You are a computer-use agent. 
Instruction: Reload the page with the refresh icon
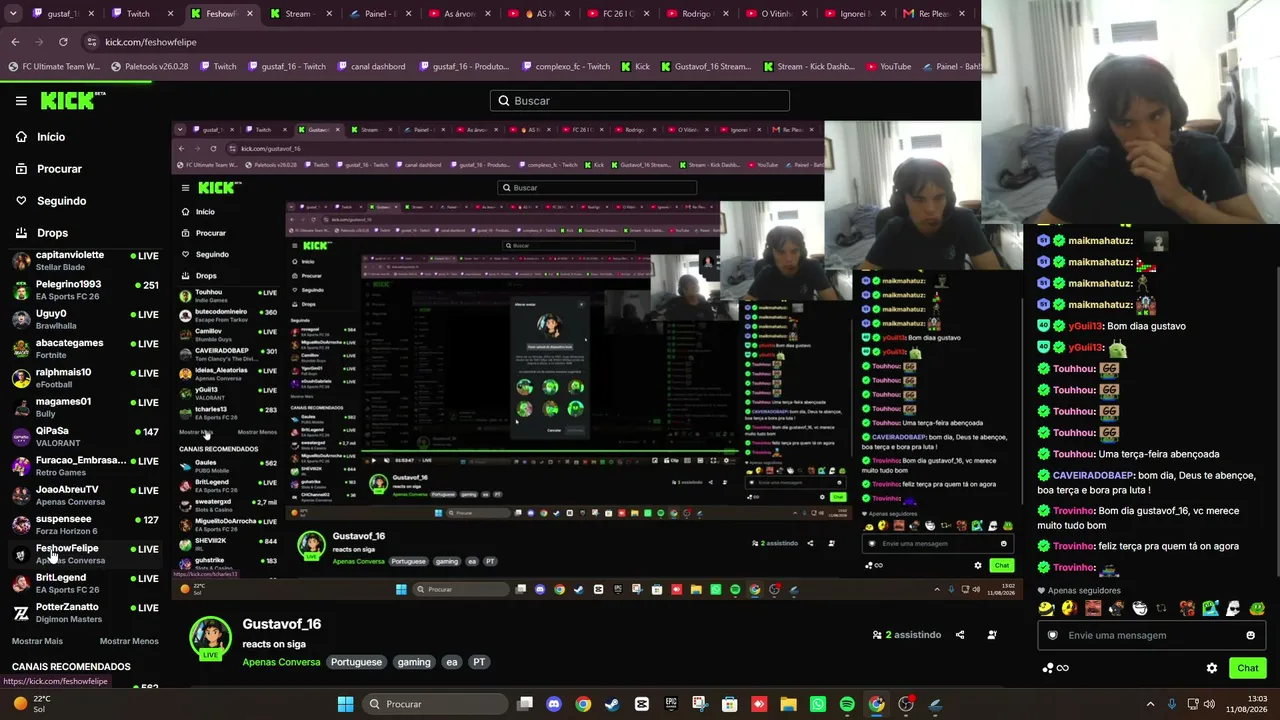pos(63,42)
